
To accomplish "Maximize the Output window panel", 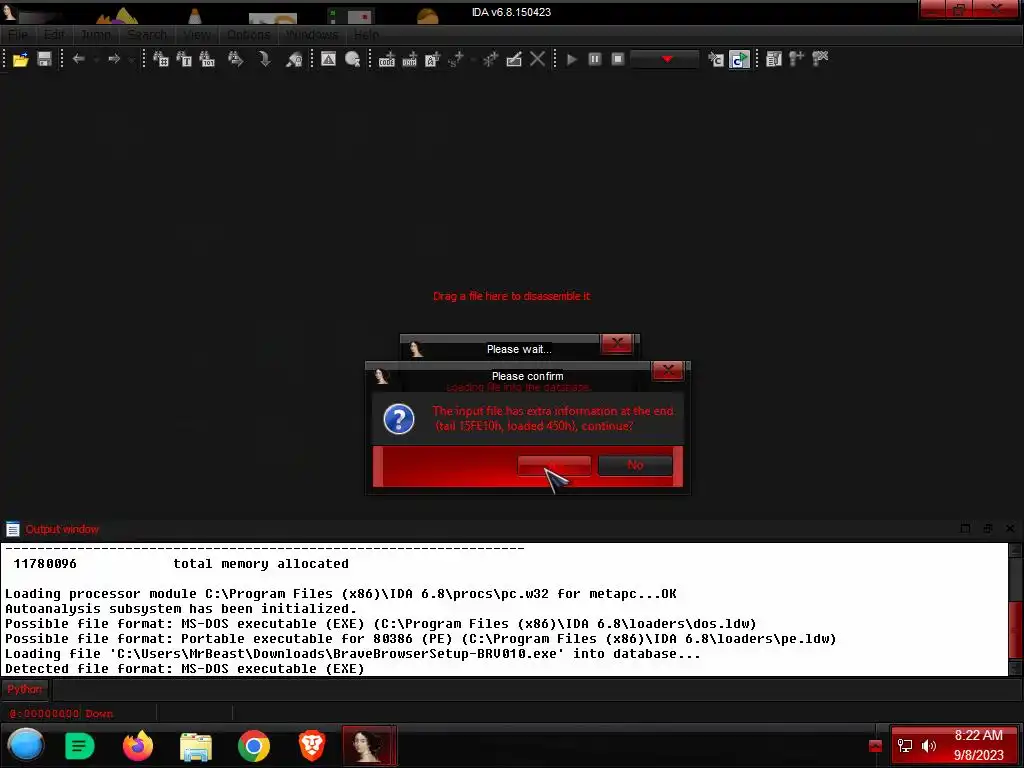I will [x=965, y=528].
